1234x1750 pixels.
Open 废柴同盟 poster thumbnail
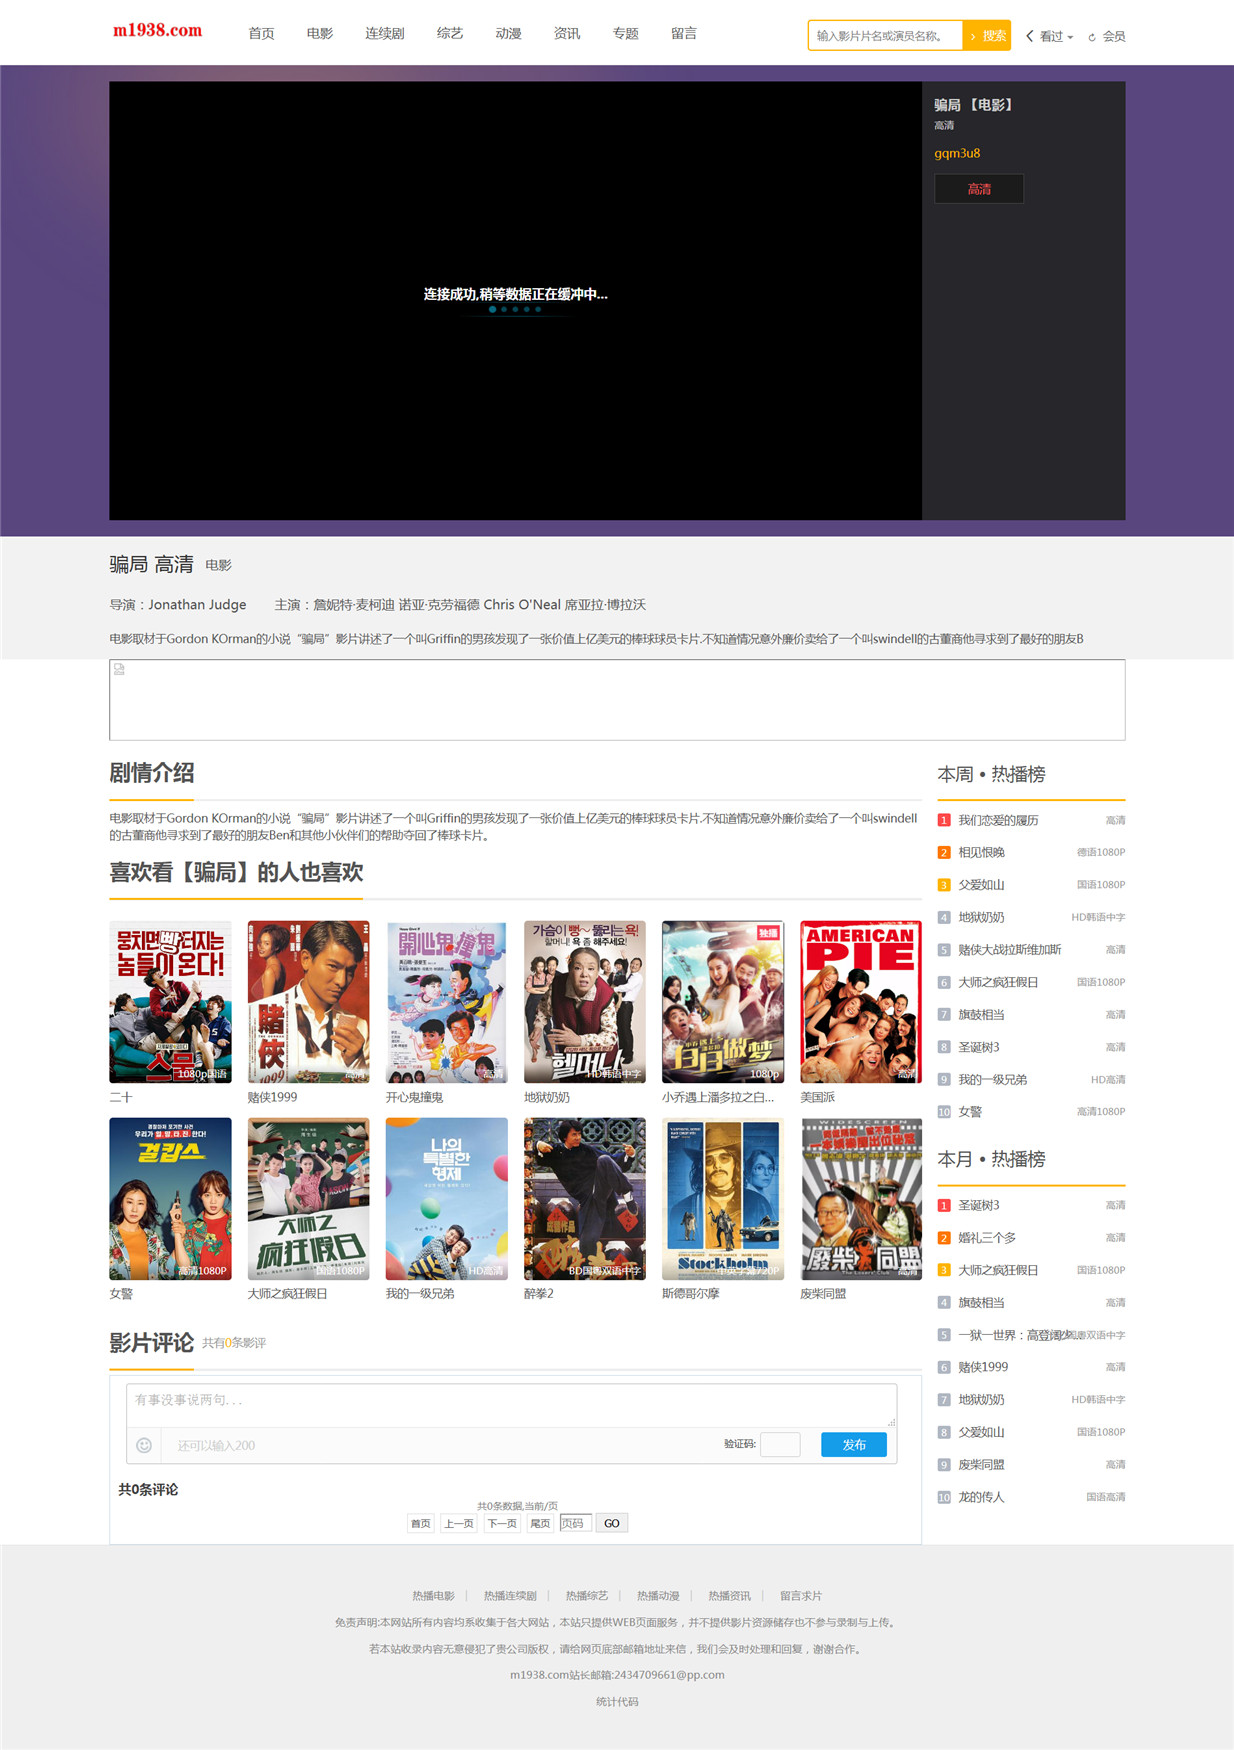click(861, 1199)
